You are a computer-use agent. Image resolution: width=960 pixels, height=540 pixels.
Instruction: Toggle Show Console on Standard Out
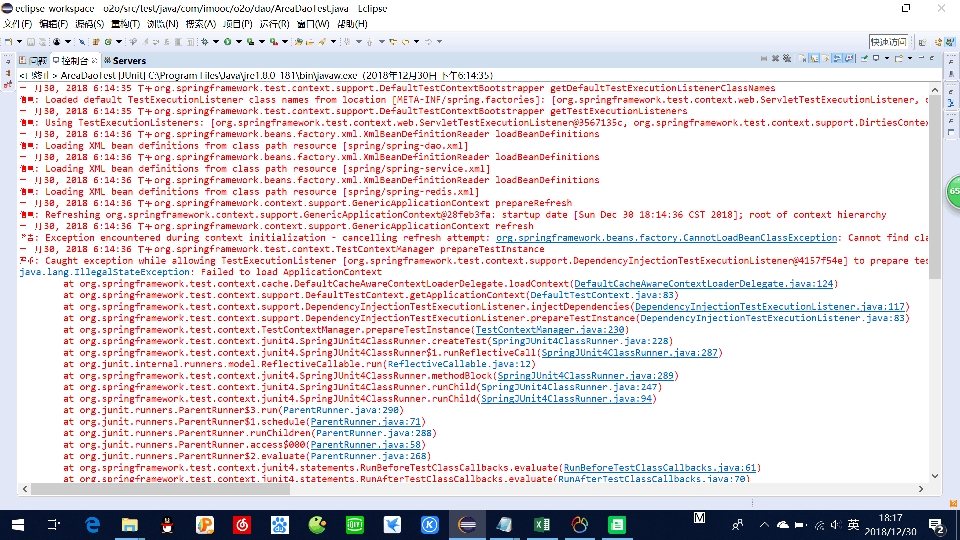click(x=837, y=58)
